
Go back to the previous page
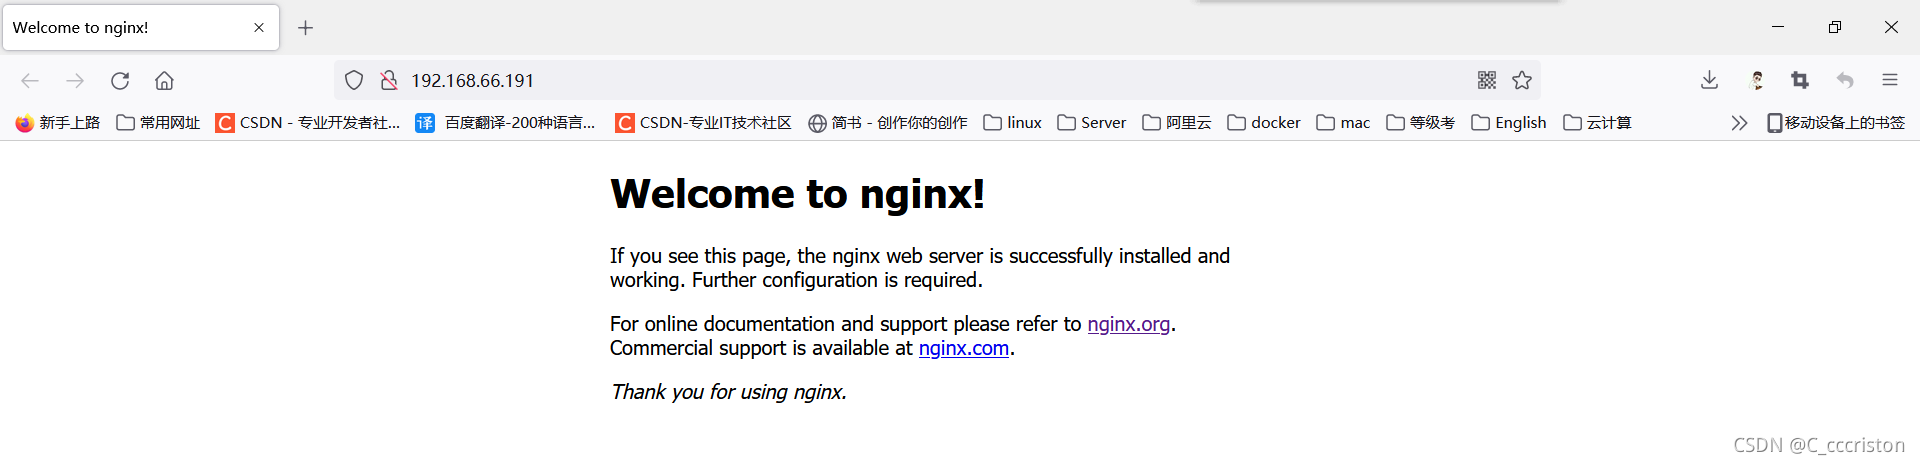click(x=30, y=81)
